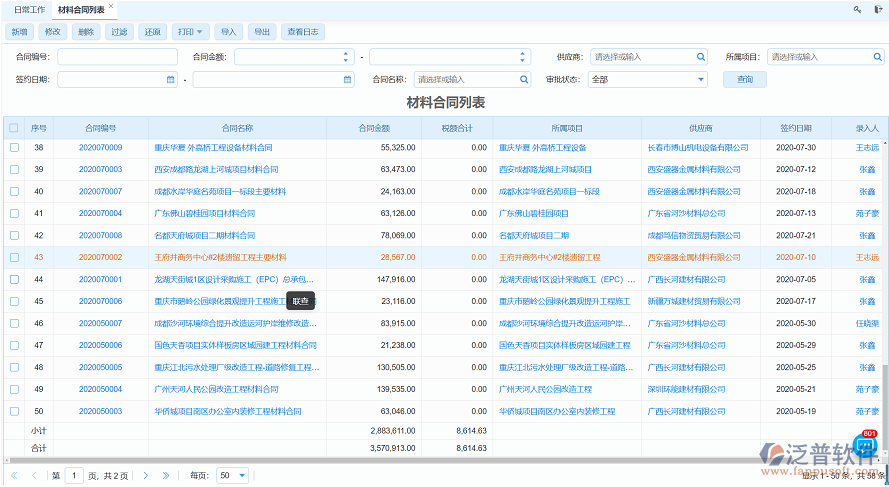Open the 打印 dropdown button
The width and height of the screenshot is (889, 487).
(189, 32)
